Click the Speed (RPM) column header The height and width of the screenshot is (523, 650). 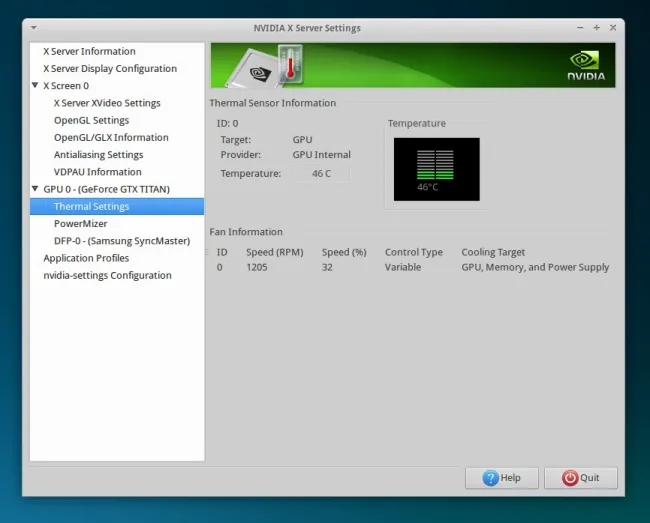(274, 252)
